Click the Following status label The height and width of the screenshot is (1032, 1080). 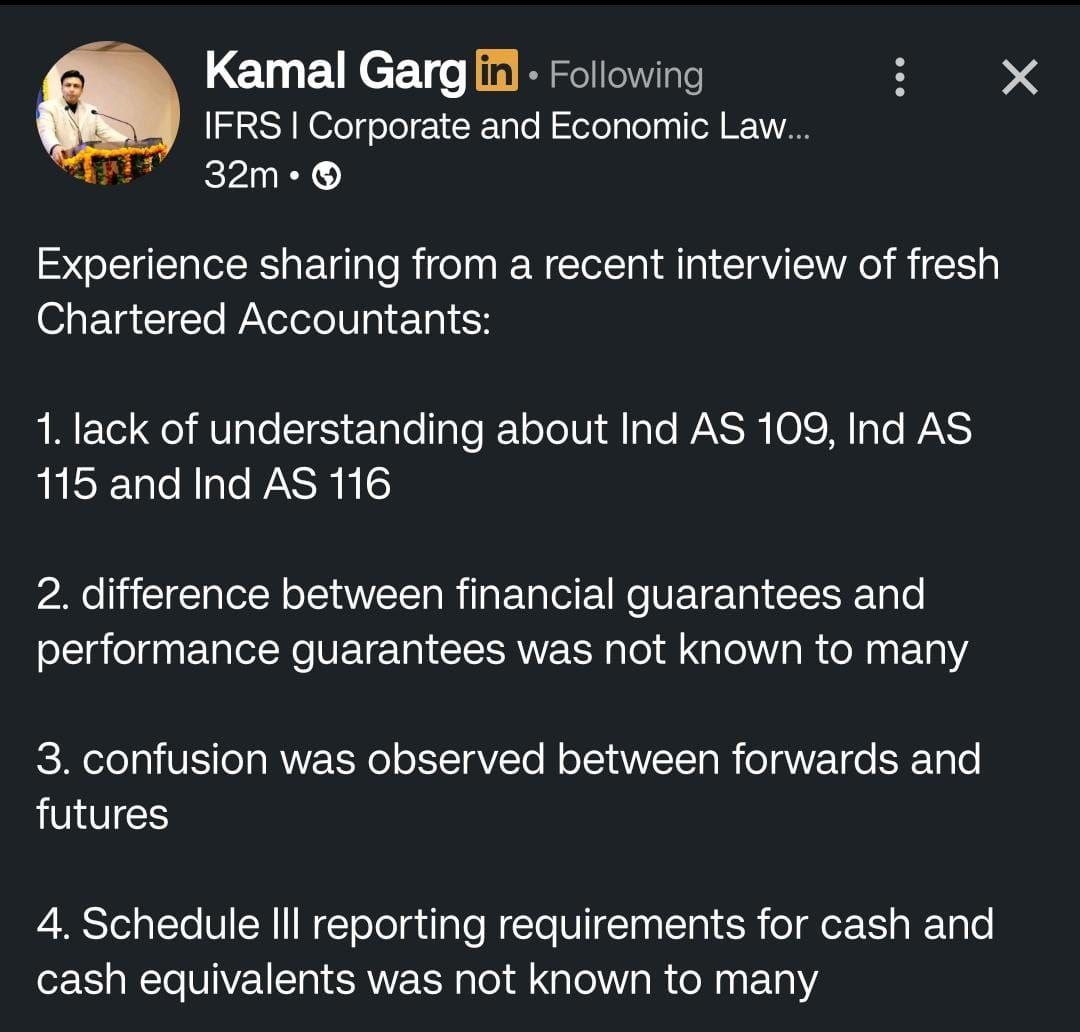click(626, 75)
